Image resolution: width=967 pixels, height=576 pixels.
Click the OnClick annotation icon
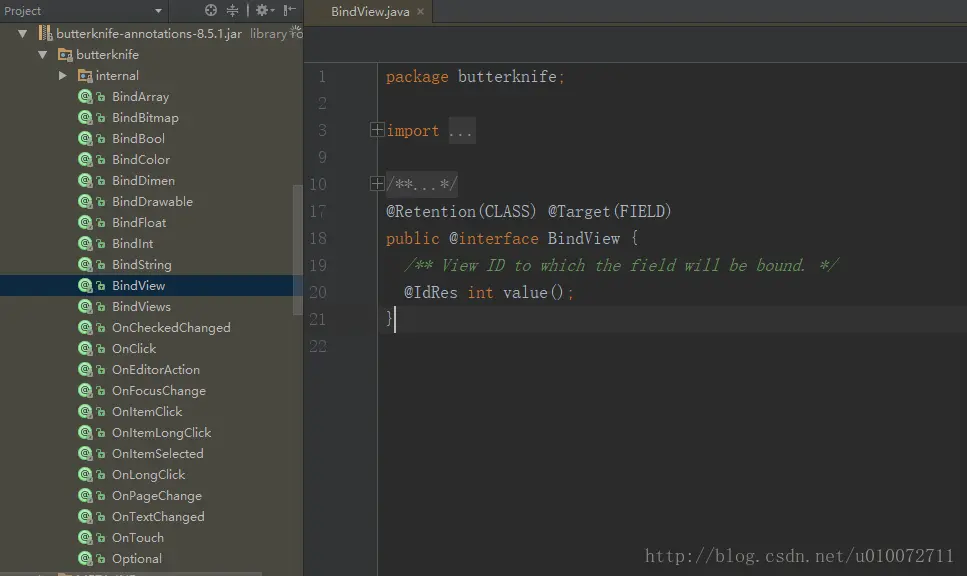point(85,348)
